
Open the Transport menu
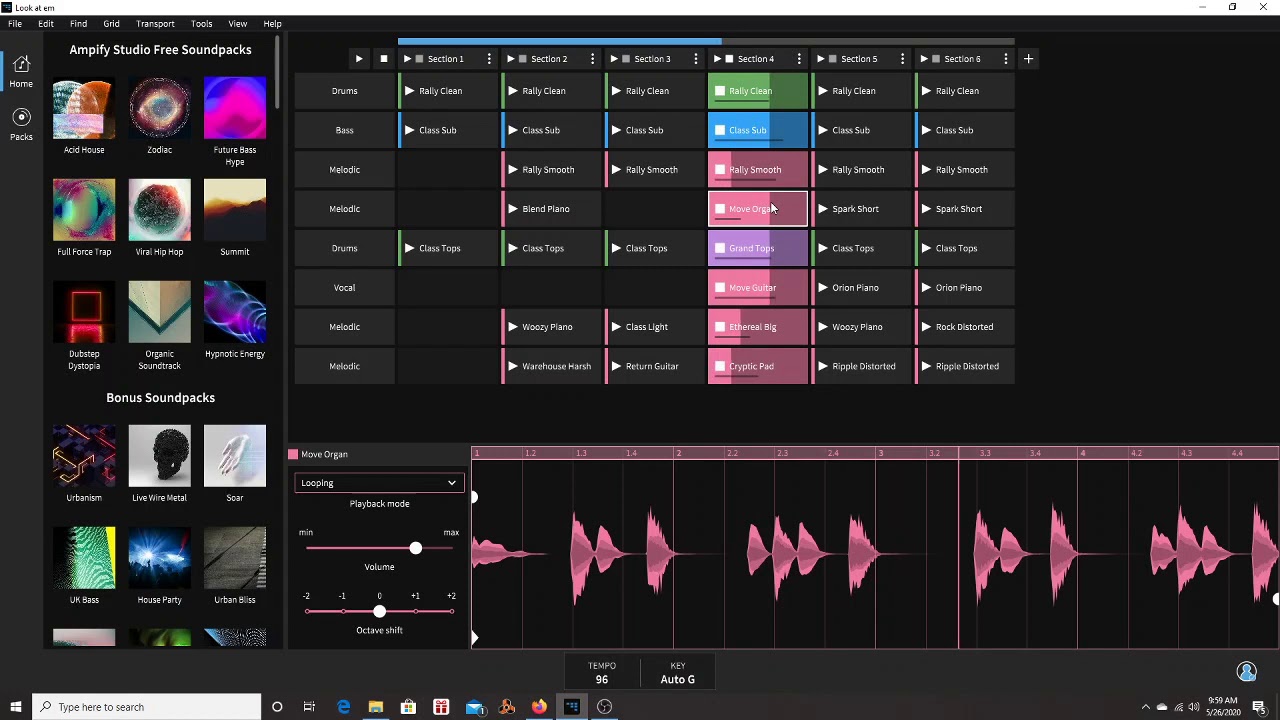tap(155, 23)
